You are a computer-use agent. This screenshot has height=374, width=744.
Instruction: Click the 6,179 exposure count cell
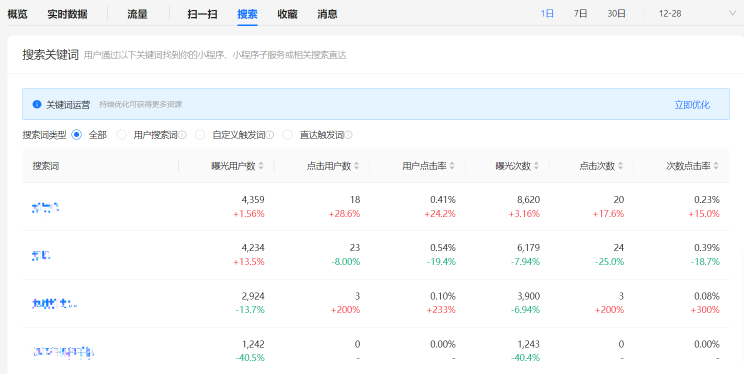(x=529, y=248)
